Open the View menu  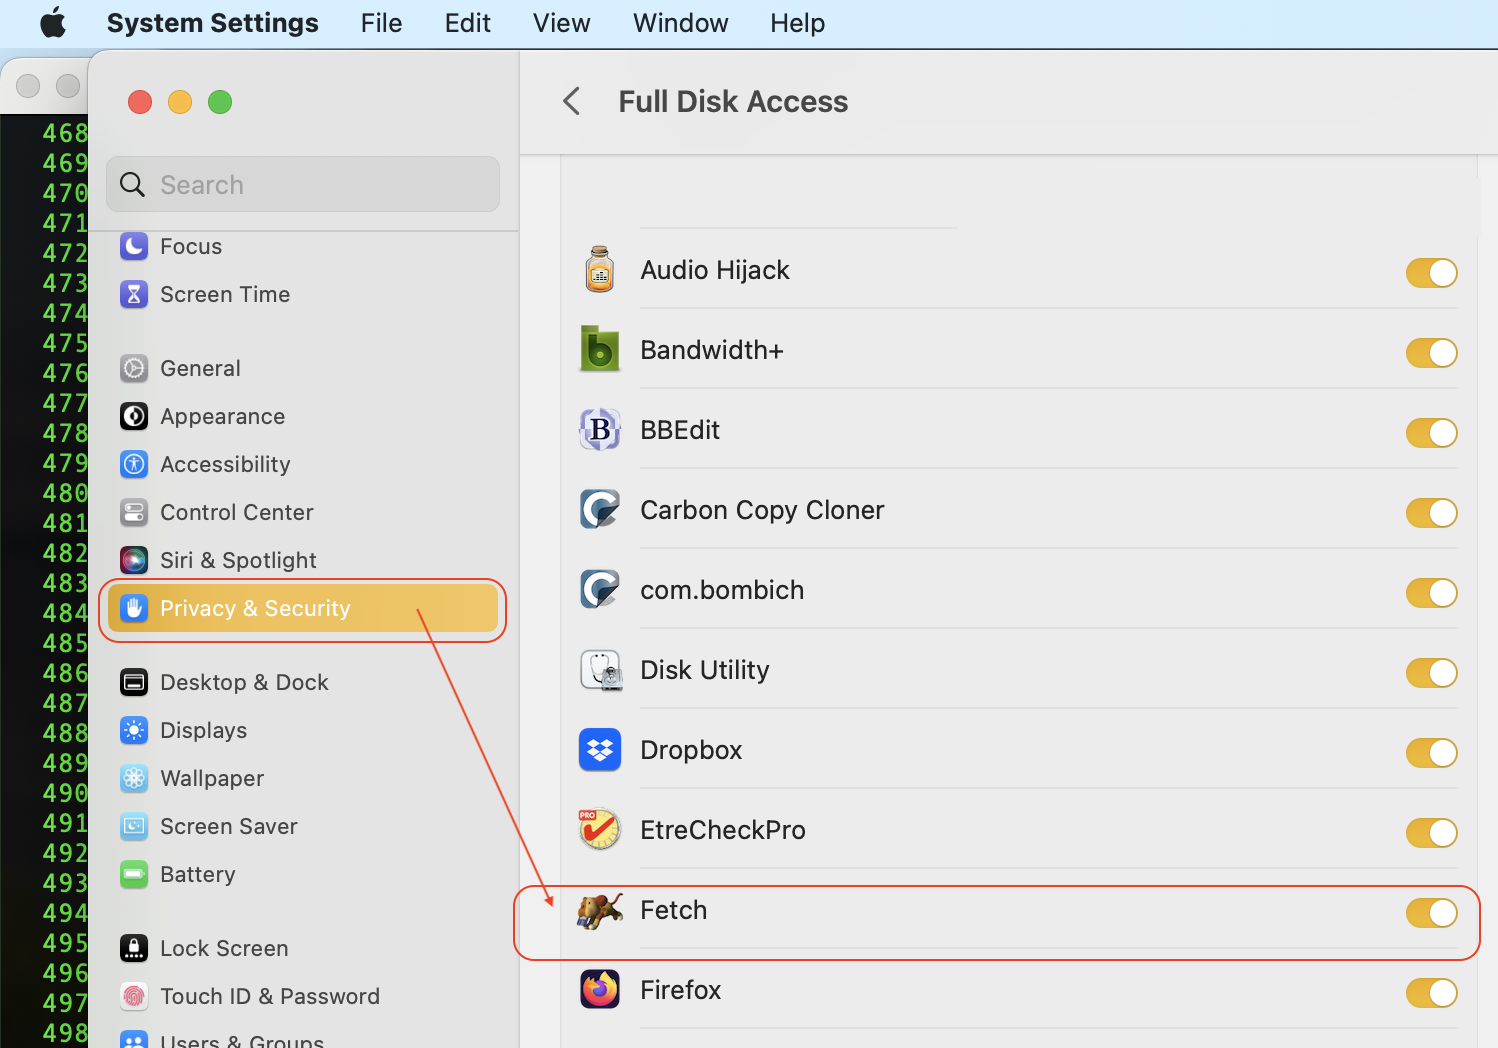click(x=562, y=23)
